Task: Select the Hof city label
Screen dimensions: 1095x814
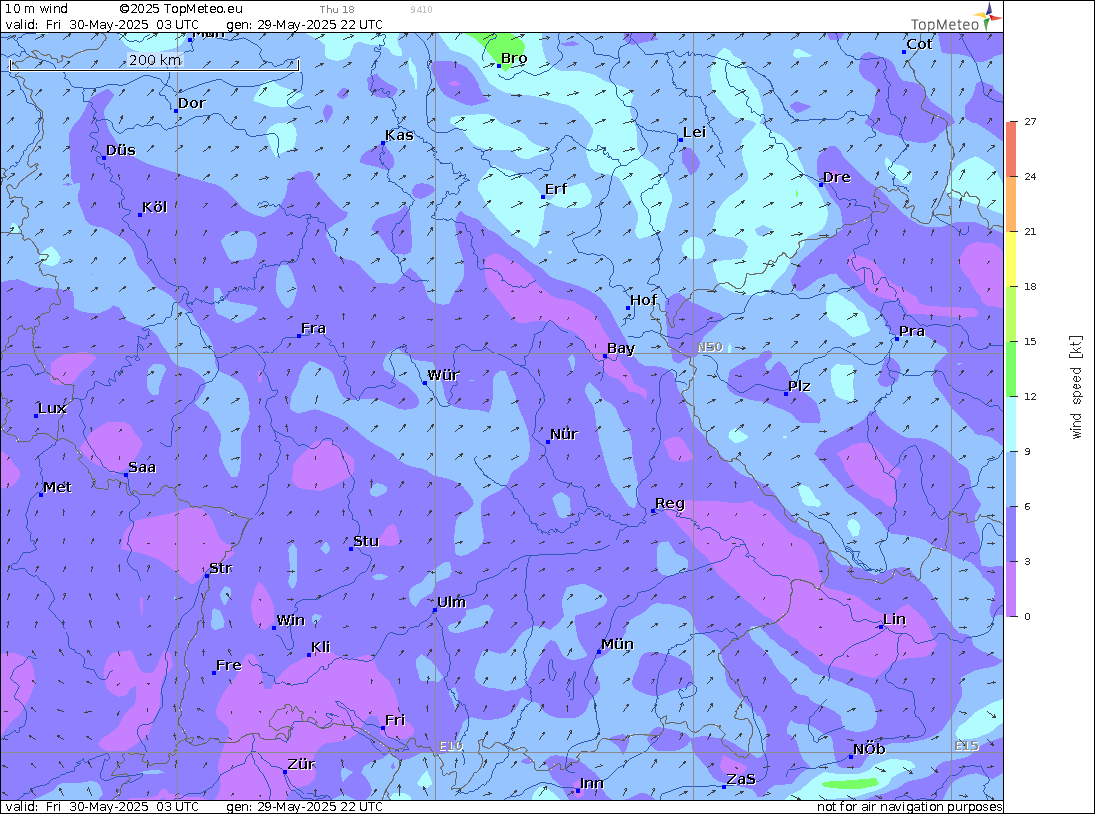Action: click(643, 300)
